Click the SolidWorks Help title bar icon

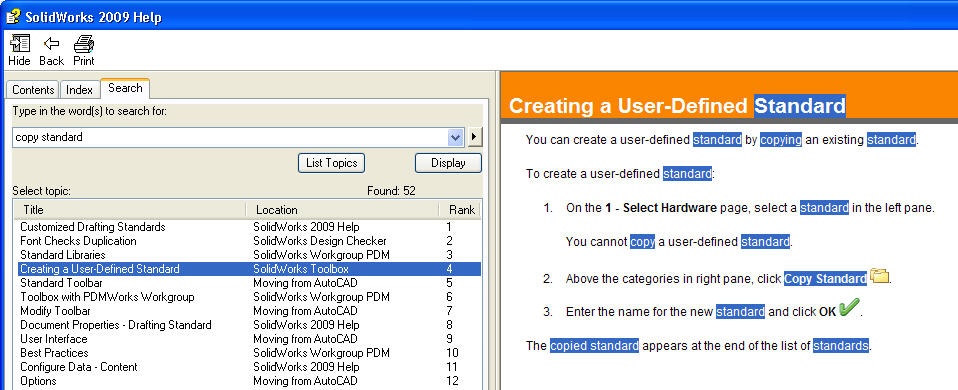12,16
